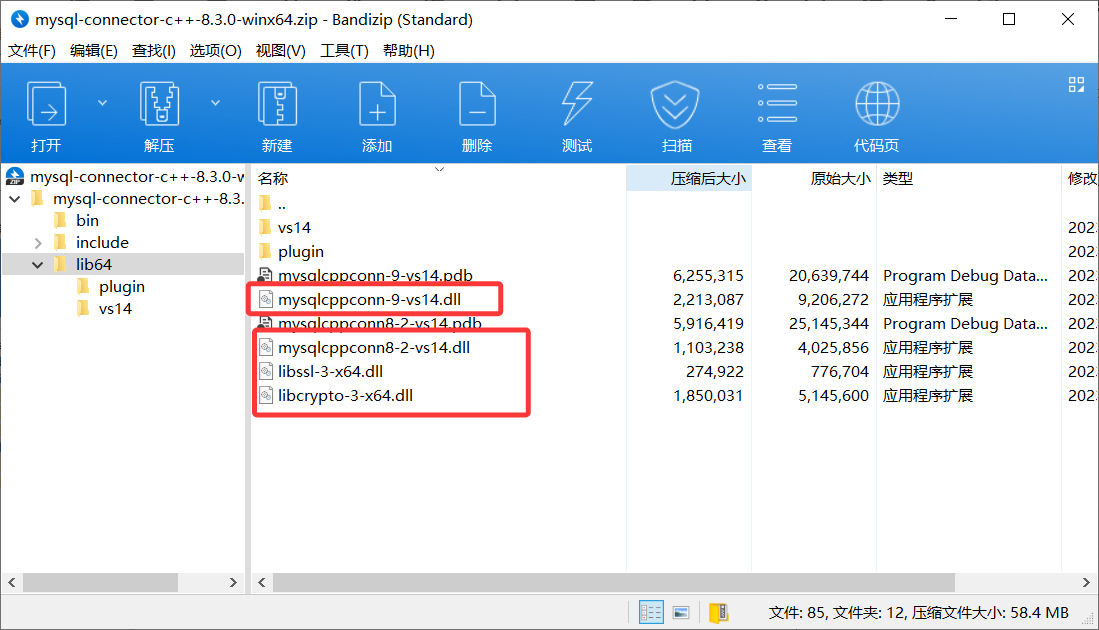
Task: Click right scroll arrow of the file list
Action: click(x=1086, y=582)
